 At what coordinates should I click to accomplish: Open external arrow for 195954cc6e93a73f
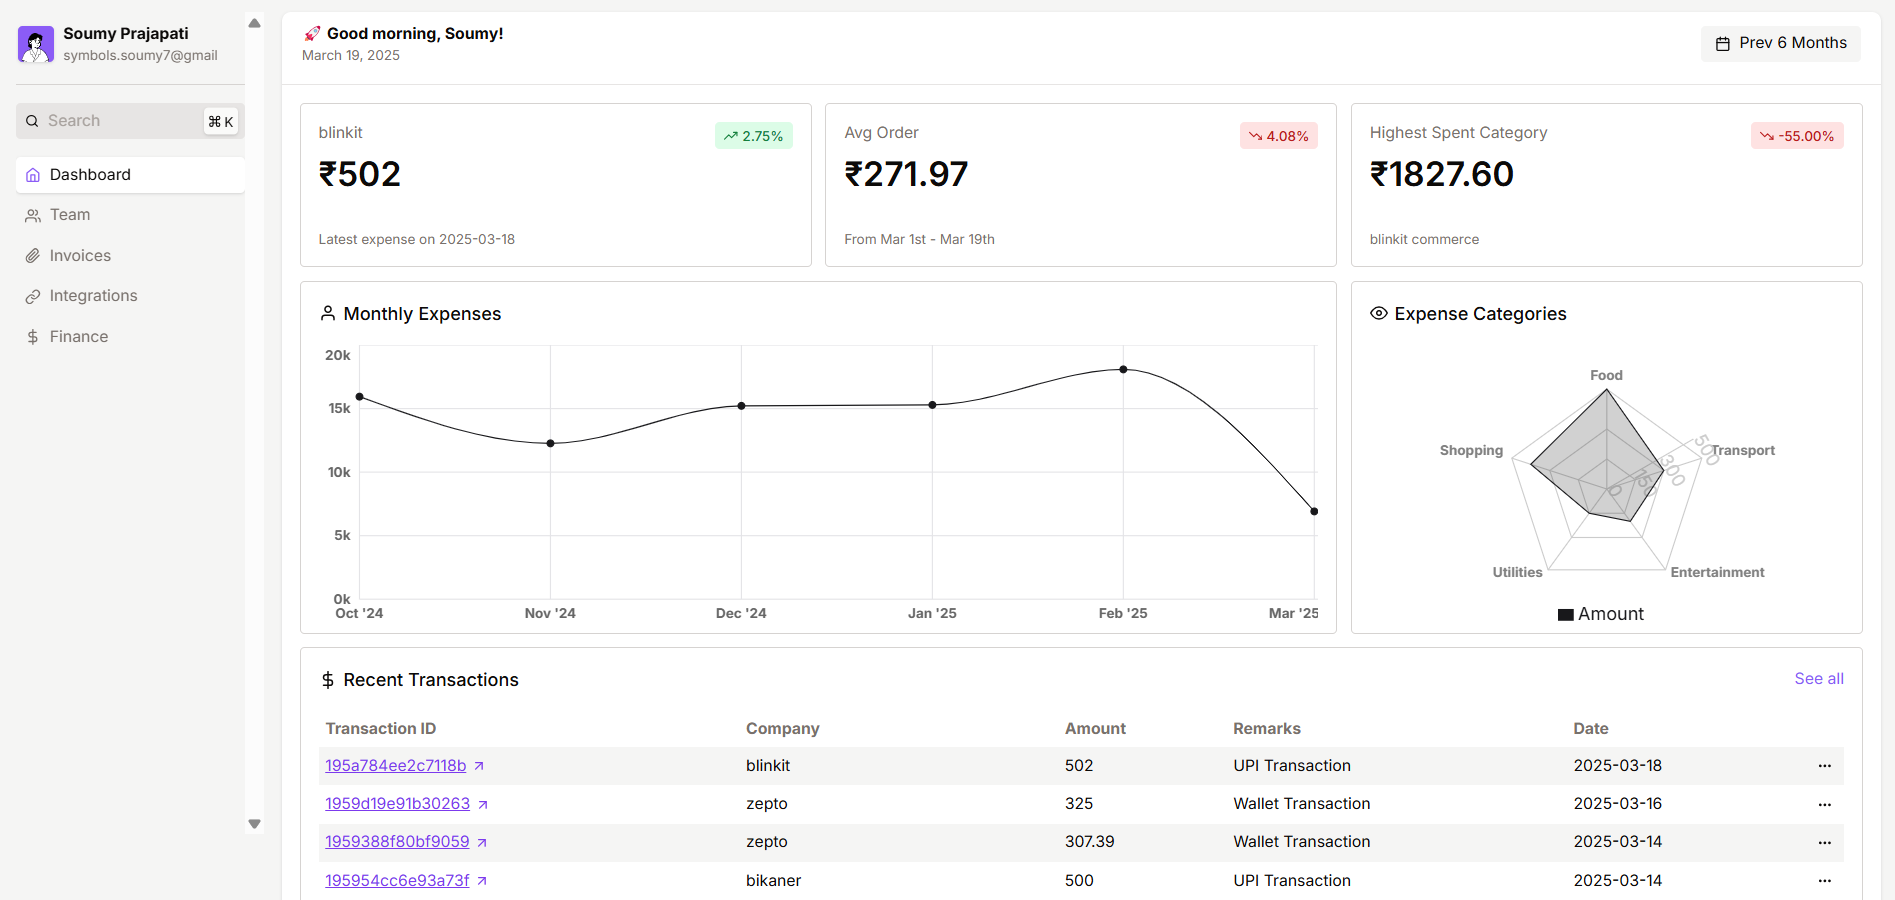point(482,881)
